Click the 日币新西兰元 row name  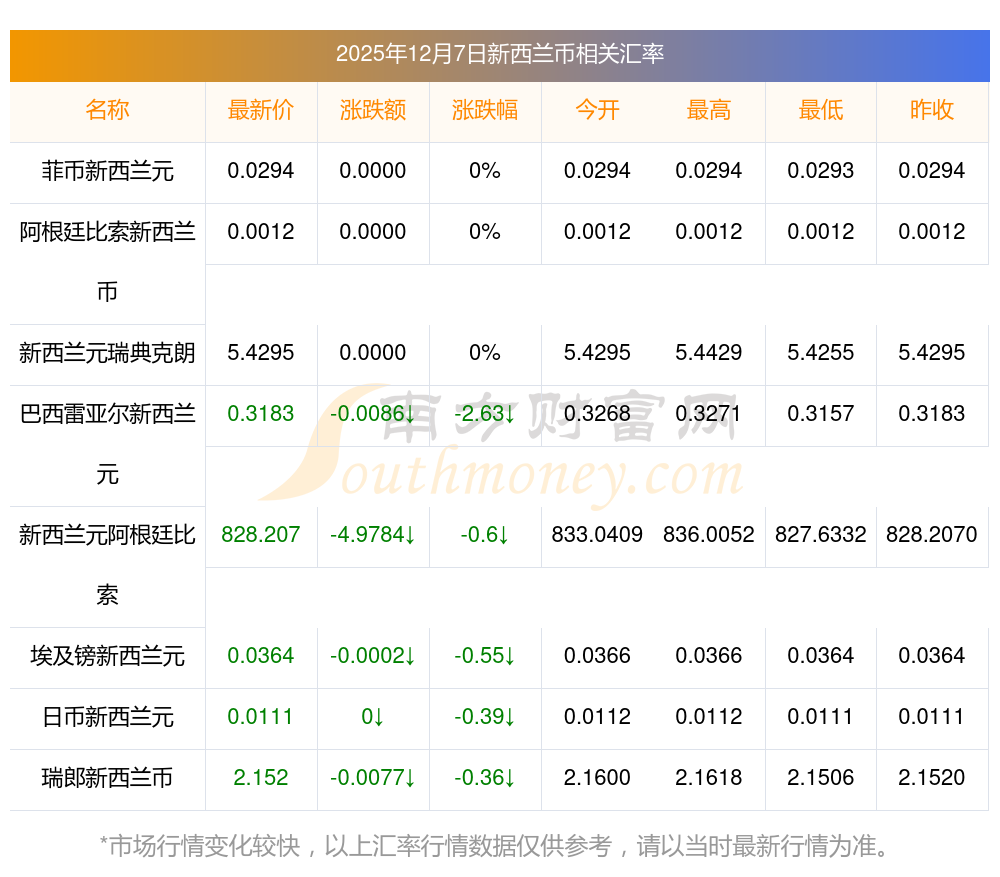pyautogui.click(x=107, y=717)
